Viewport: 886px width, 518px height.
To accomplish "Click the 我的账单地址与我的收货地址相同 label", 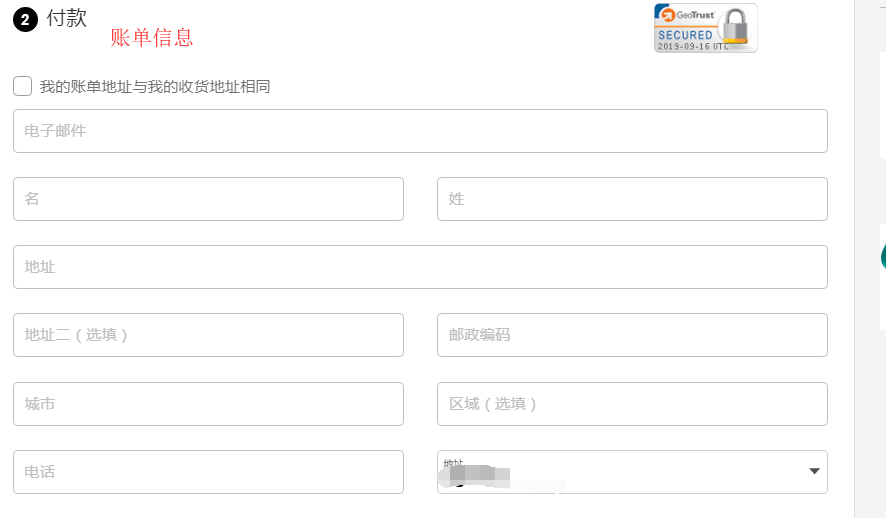I will (x=155, y=87).
